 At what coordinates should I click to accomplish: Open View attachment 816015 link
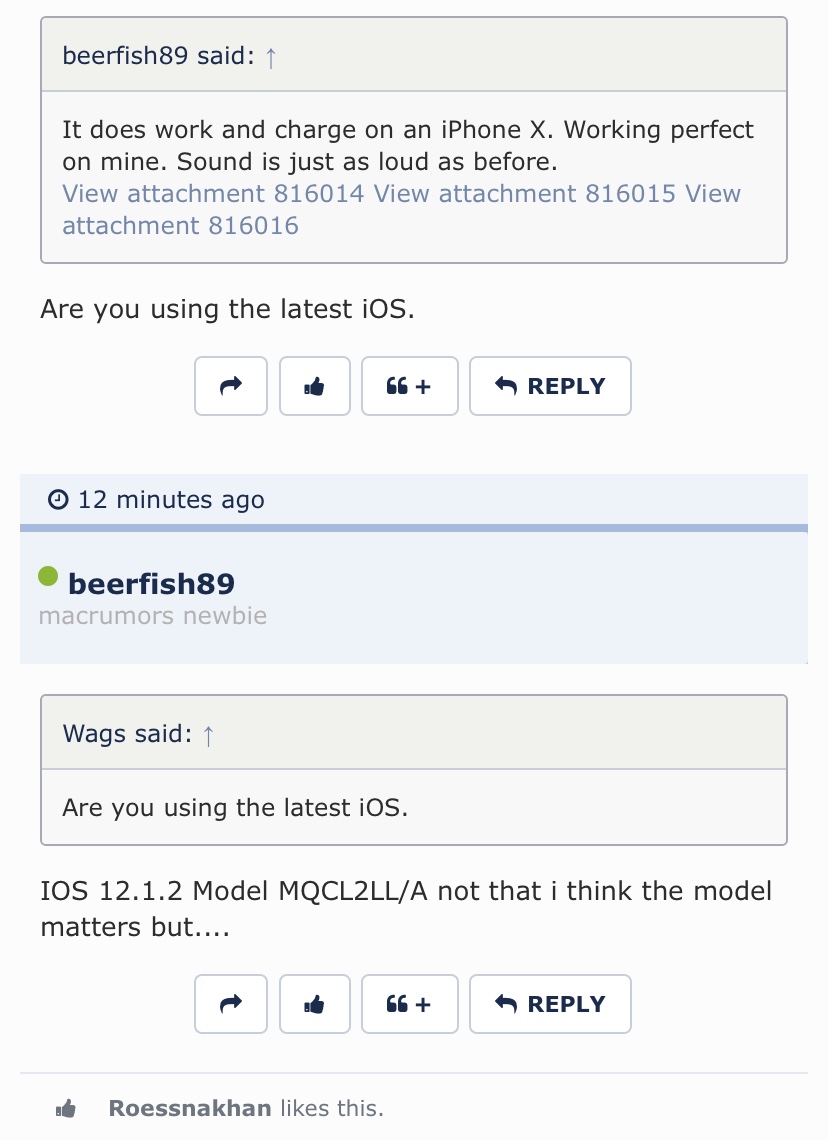pyautogui.click(x=525, y=193)
